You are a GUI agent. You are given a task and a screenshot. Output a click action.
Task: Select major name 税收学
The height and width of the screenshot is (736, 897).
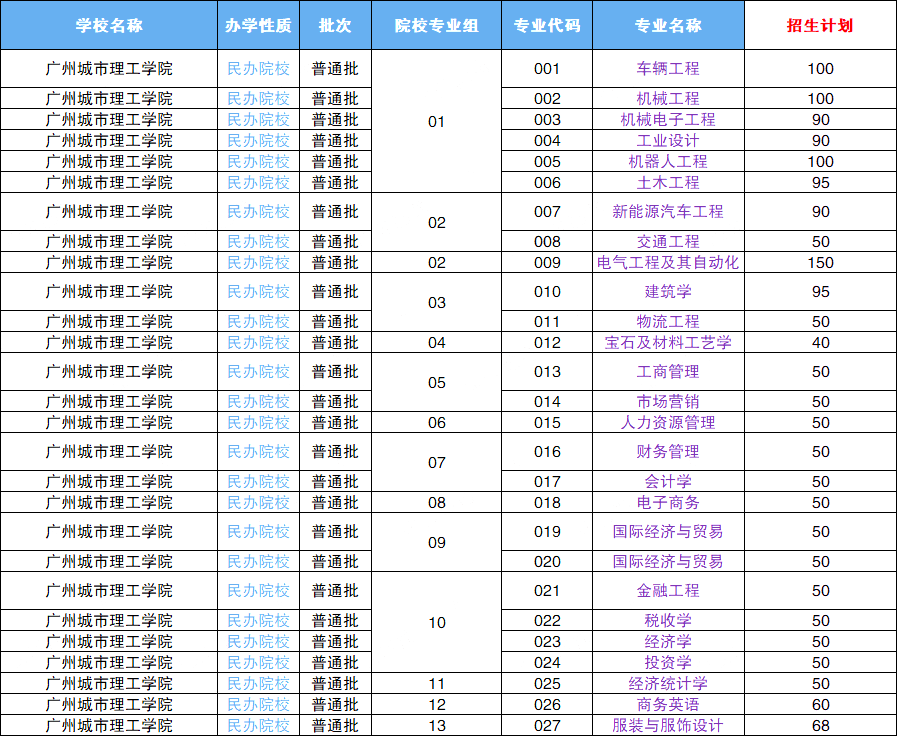[668, 620]
